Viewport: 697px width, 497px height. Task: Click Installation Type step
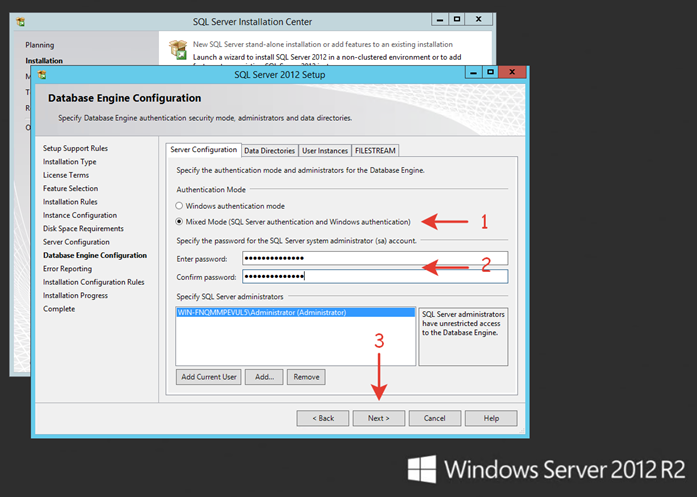(x=69, y=161)
